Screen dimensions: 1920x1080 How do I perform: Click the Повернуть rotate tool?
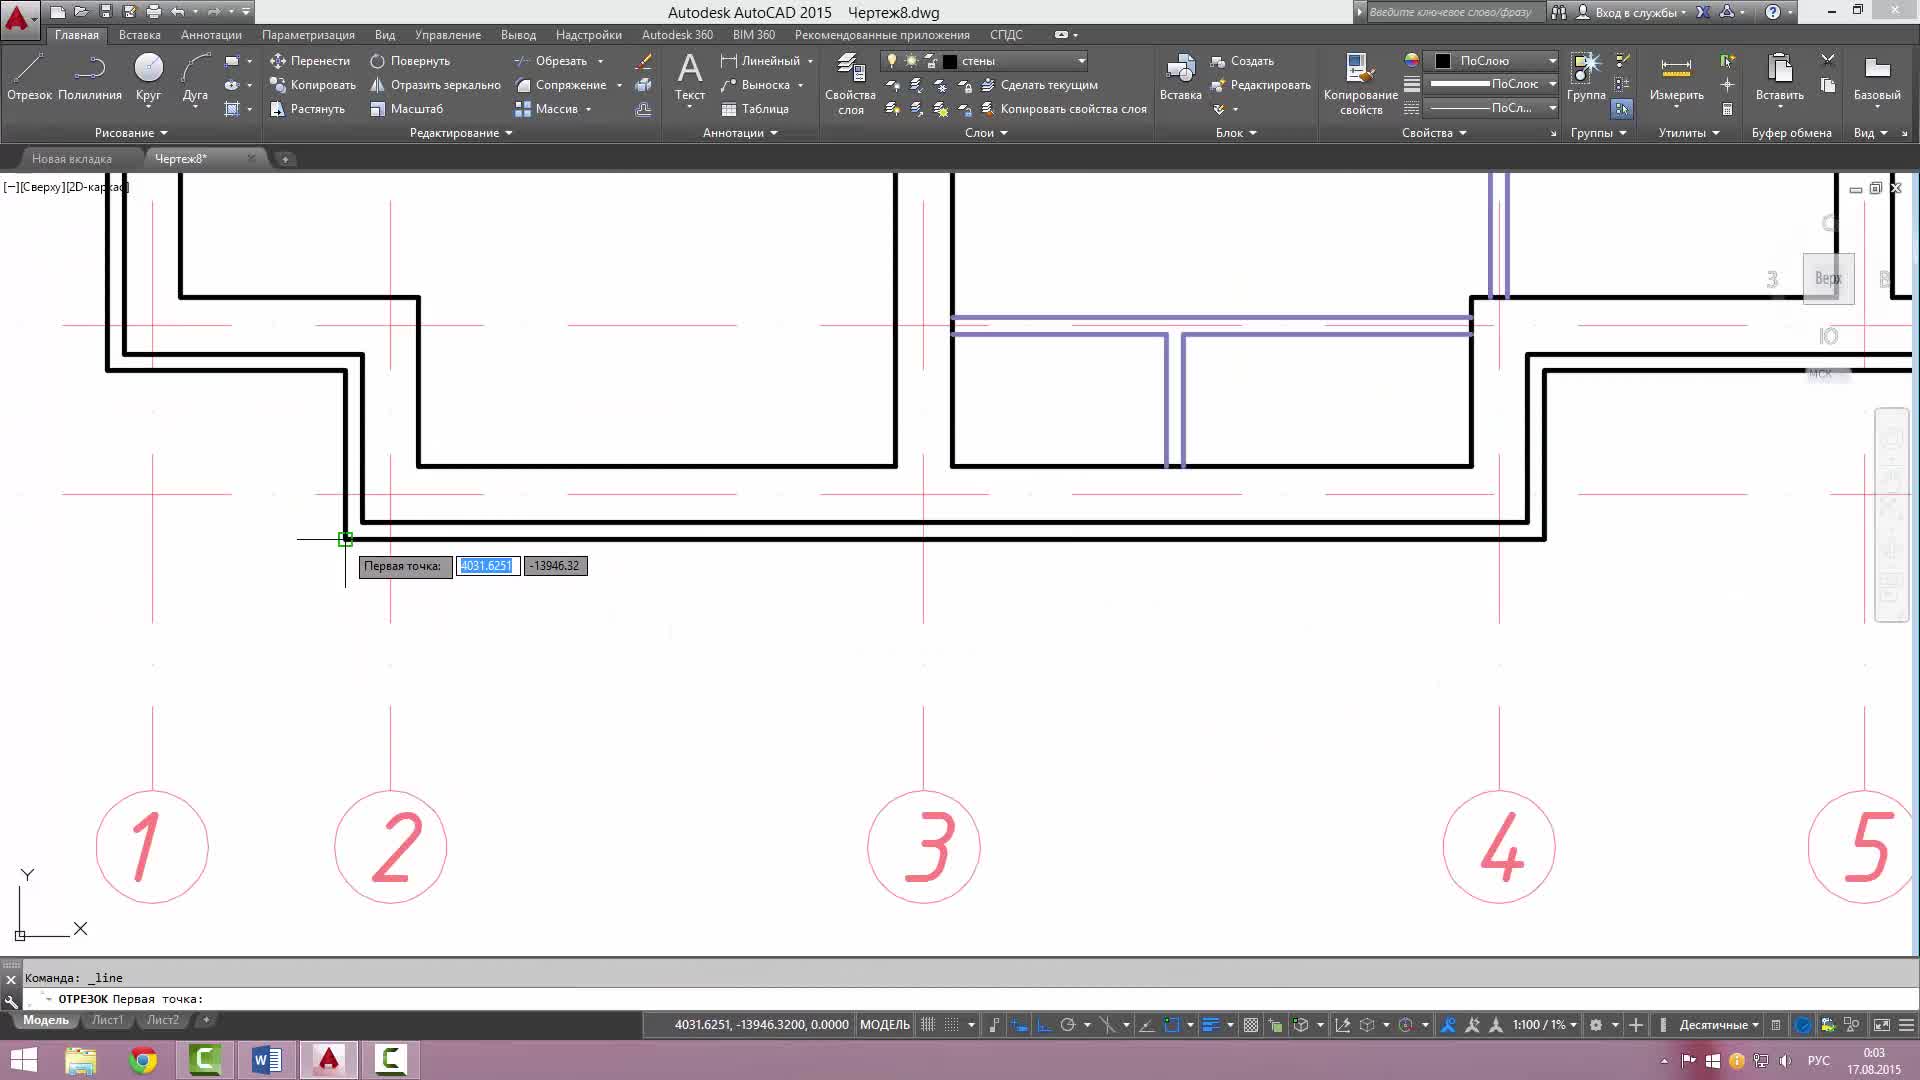[x=410, y=61]
